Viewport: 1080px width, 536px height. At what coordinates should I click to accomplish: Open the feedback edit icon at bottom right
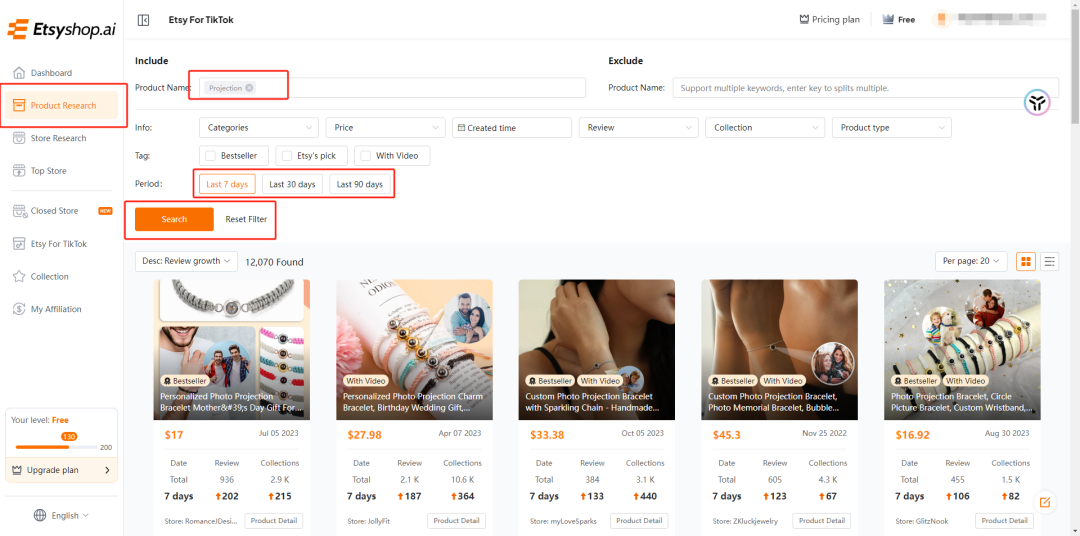[1044, 502]
